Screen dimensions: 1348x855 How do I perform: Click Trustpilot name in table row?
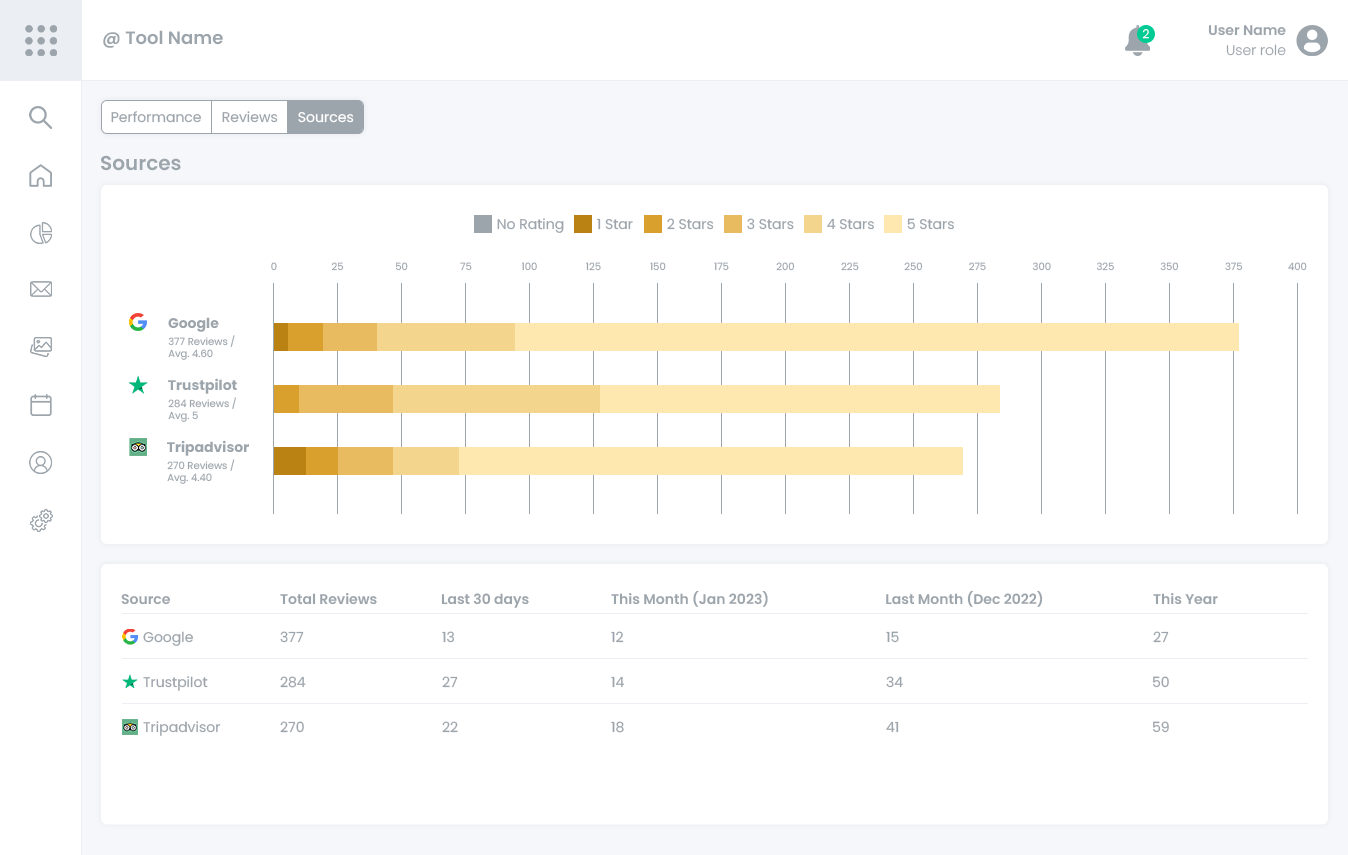(x=175, y=682)
